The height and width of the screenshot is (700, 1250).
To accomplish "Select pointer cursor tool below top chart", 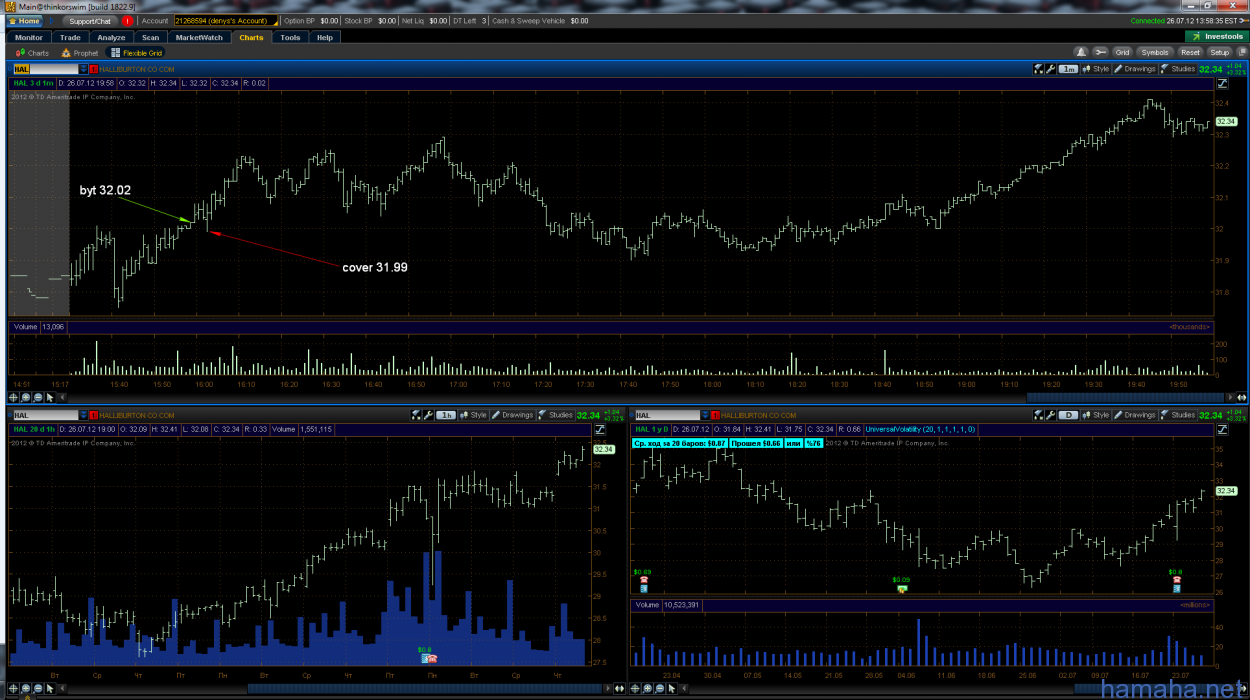I will coord(49,397).
